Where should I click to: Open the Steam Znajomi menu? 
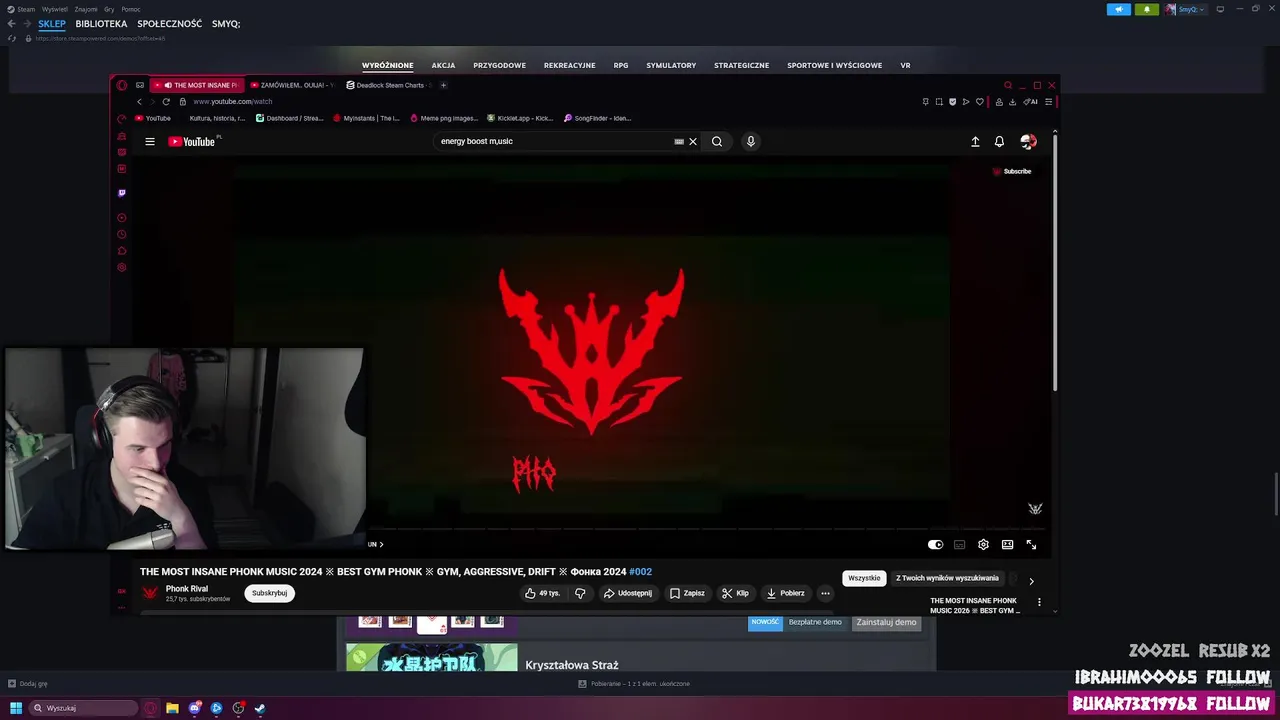[86, 9]
